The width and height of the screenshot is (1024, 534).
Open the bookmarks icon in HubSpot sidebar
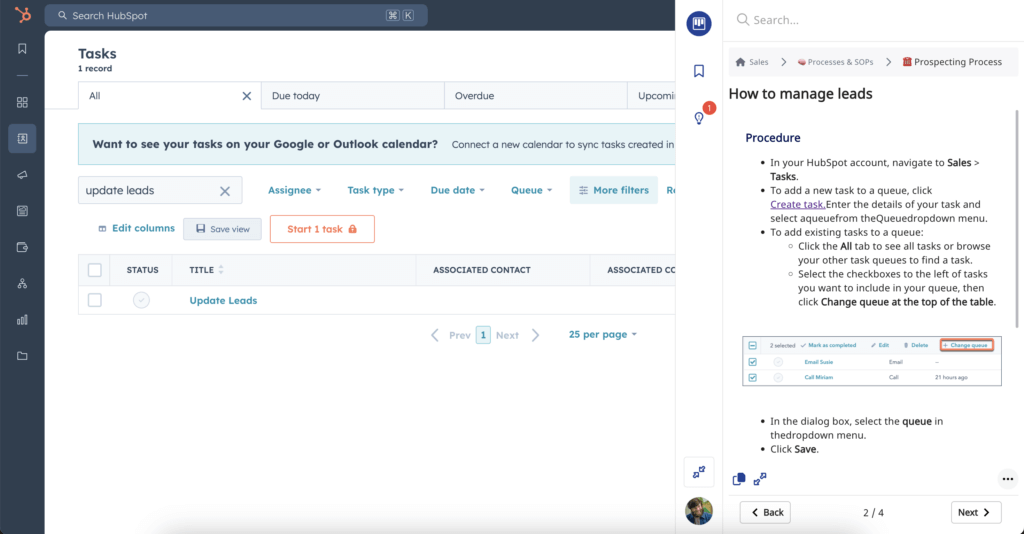22,49
